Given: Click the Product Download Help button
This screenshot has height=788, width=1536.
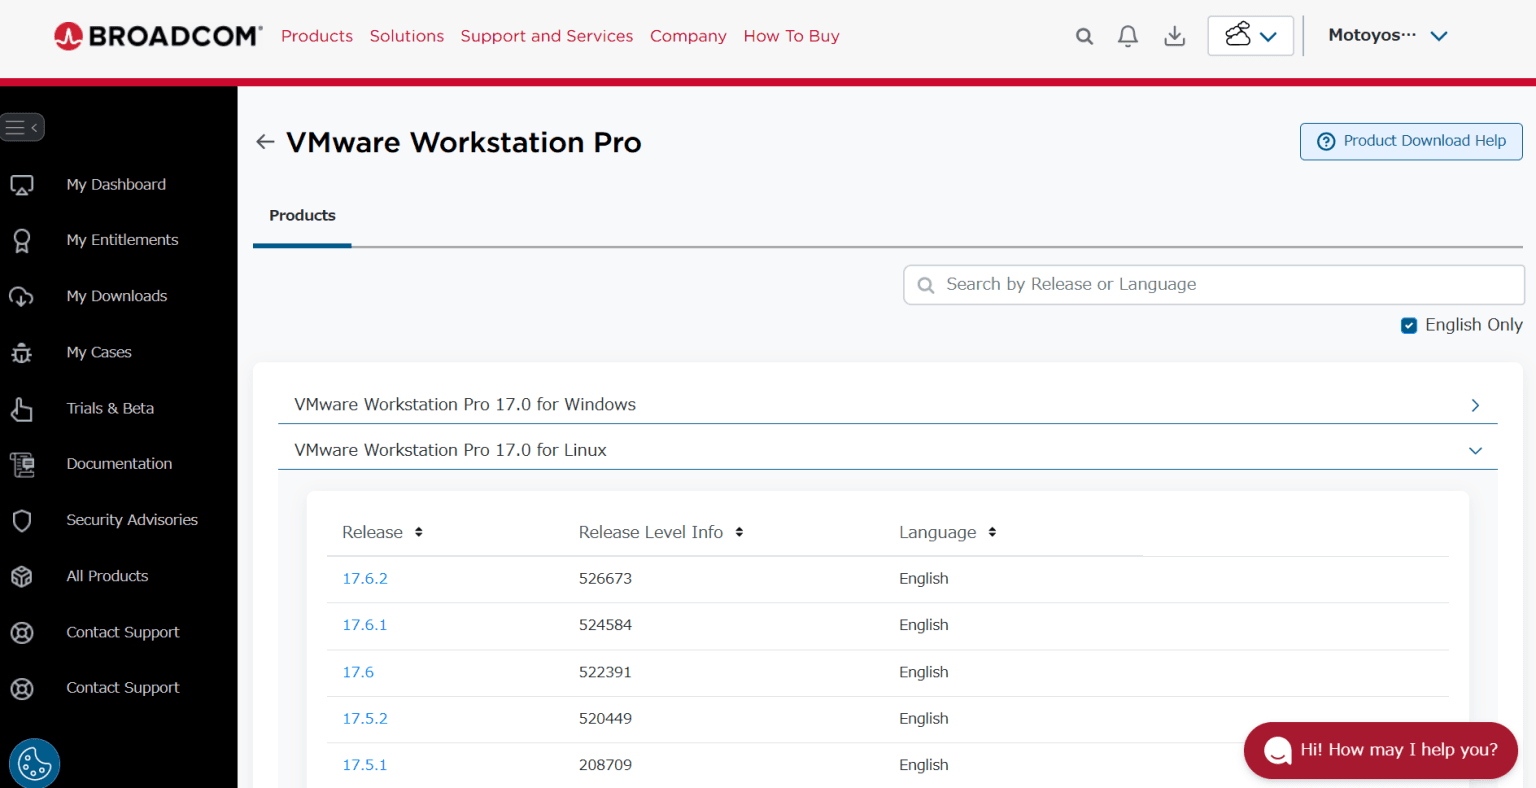Looking at the screenshot, I should tap(1410, 141).
